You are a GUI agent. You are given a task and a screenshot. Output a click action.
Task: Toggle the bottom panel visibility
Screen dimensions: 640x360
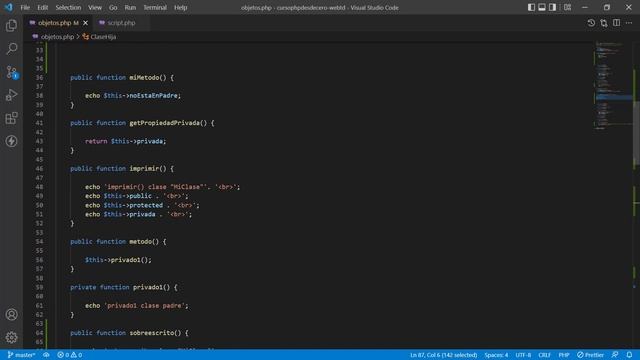tap(542, 7)
